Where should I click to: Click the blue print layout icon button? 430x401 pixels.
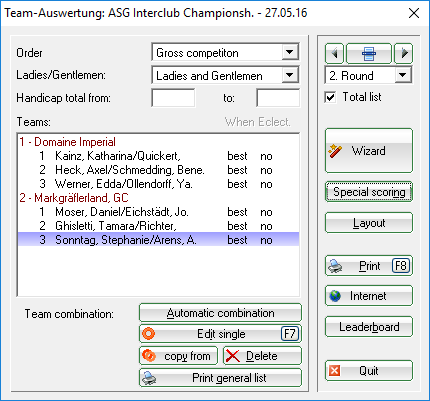pyautogui.click(x=369, y=53)
